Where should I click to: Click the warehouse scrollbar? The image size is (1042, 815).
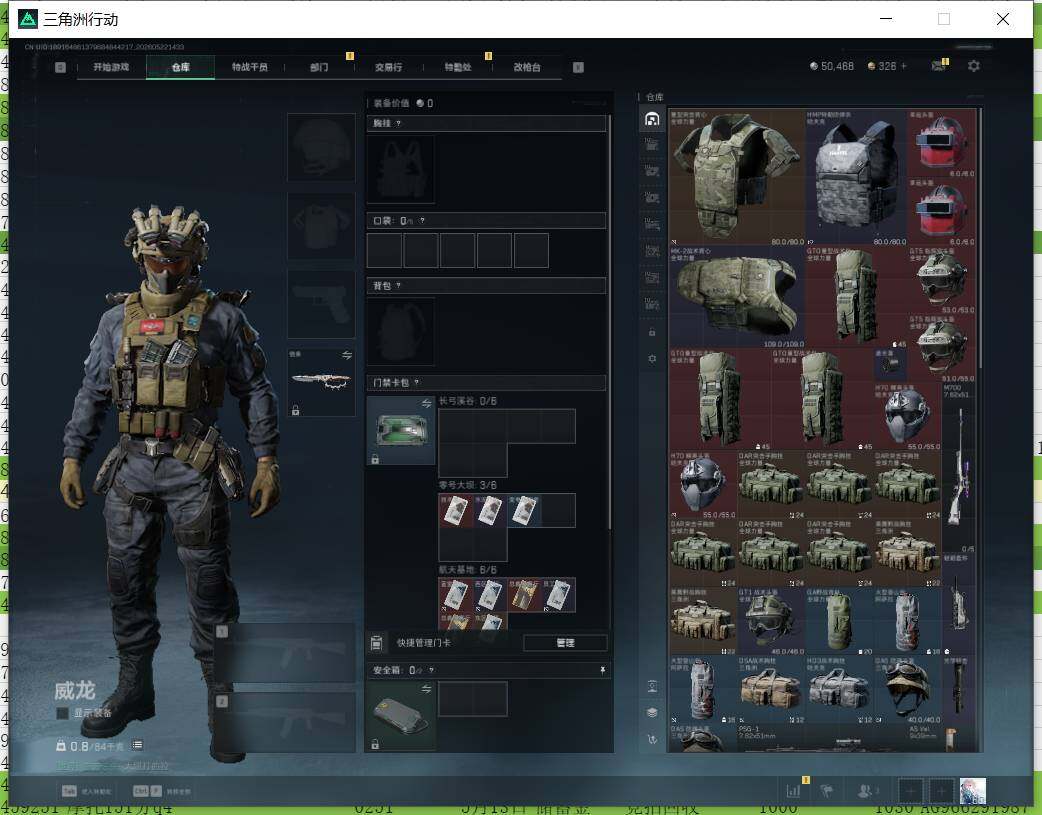pos(981,239)
